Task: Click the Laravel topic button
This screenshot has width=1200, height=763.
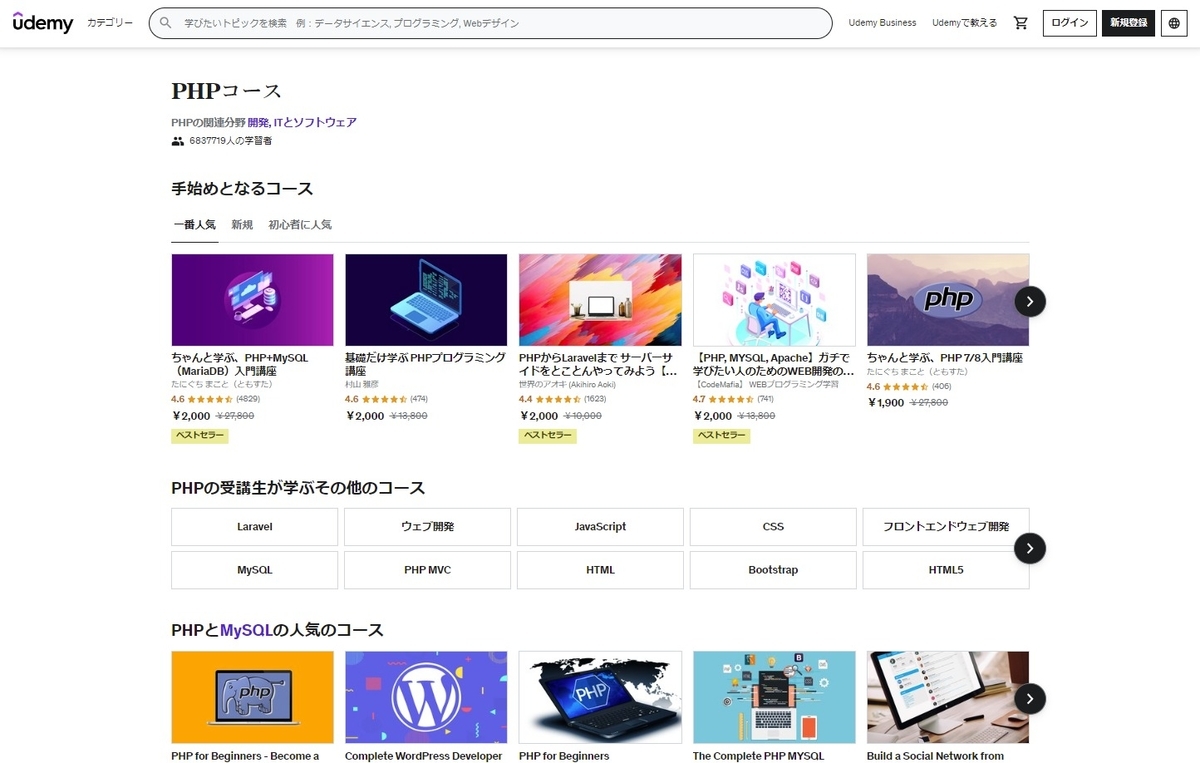Action: (x=254, y=526)
